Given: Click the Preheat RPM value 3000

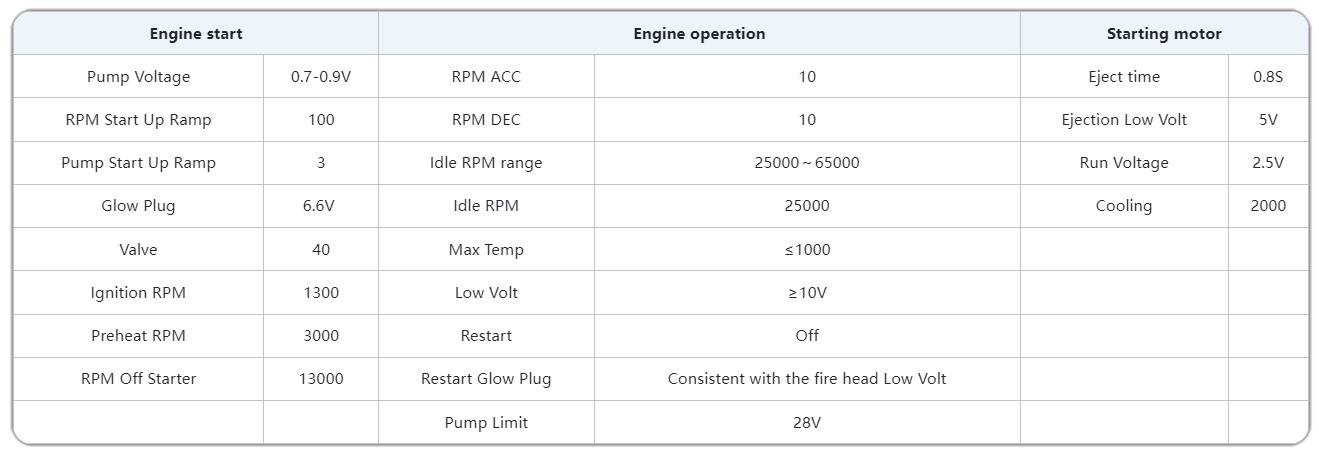Looking at the screenshot, I should tap(321, 336).
